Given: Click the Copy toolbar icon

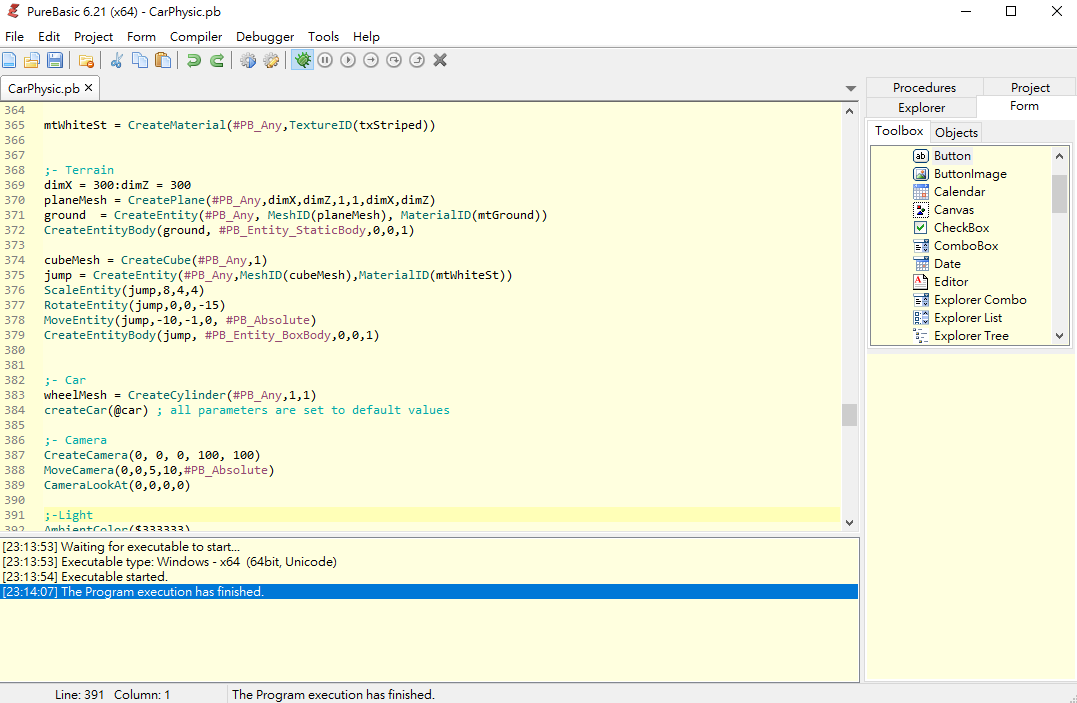Looking at the screenshot, I should pos(140,60).
